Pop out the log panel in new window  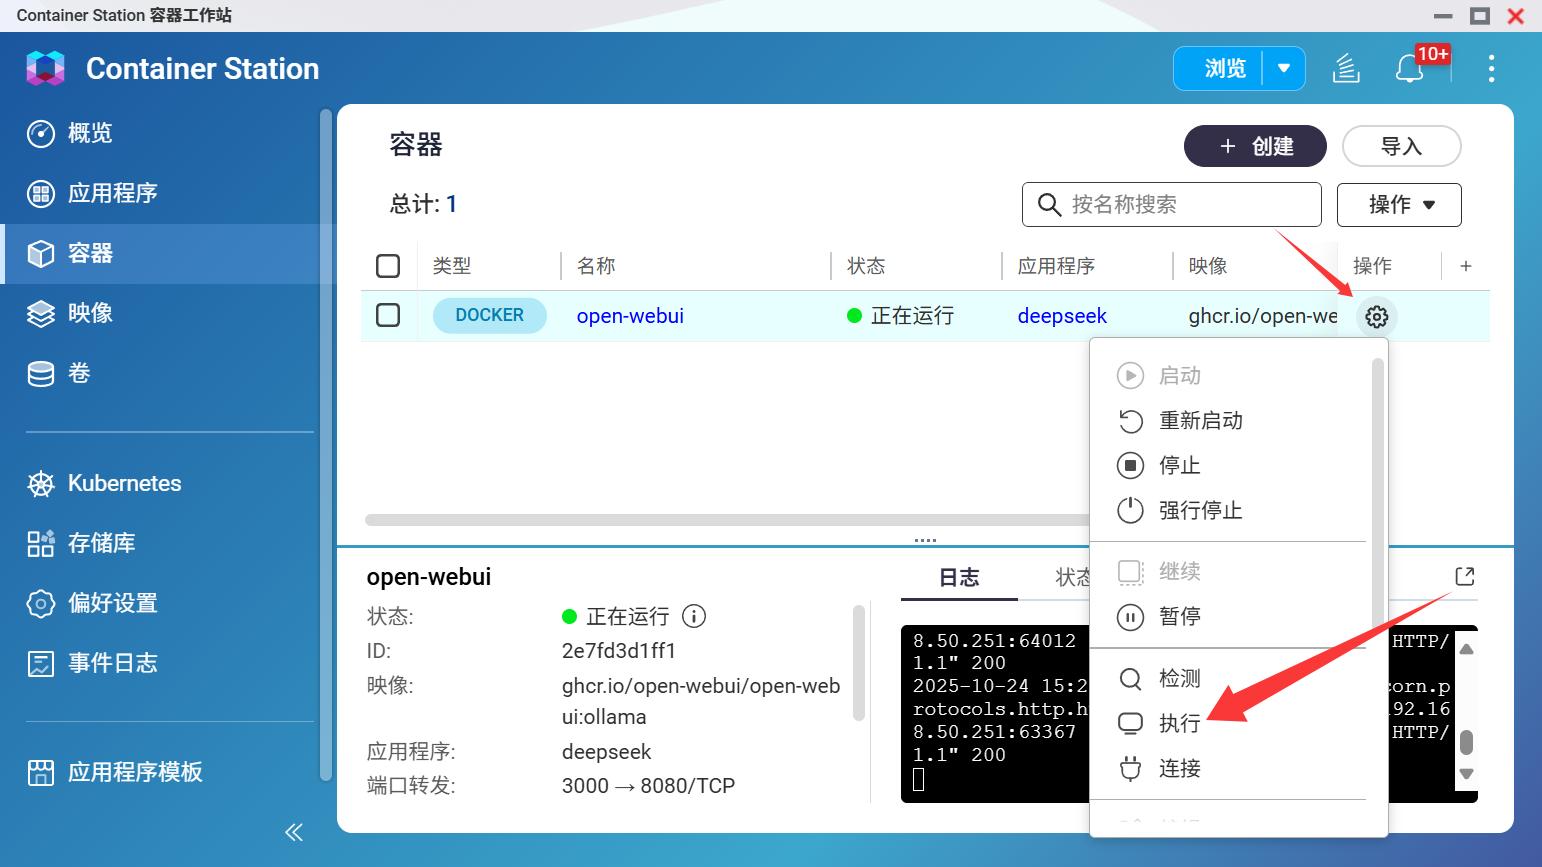pyautogui.click(x=1465, y=576)
